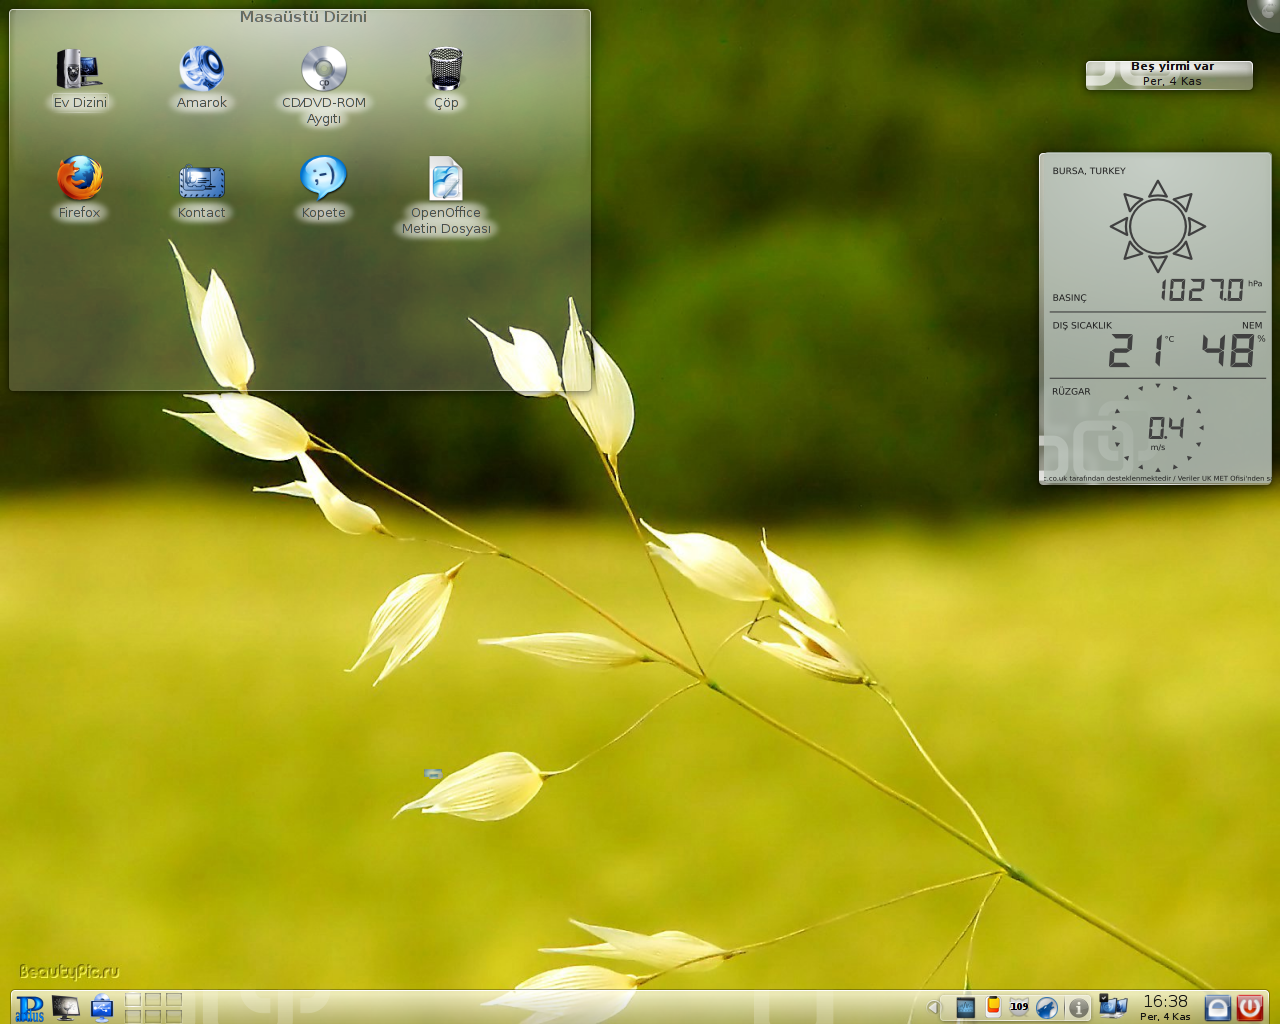Image resolution: width=1280 pixels, height=1024 pixels.
Task: Open the Plasma toolbox in top-right corner
Action: (1267, 10)
